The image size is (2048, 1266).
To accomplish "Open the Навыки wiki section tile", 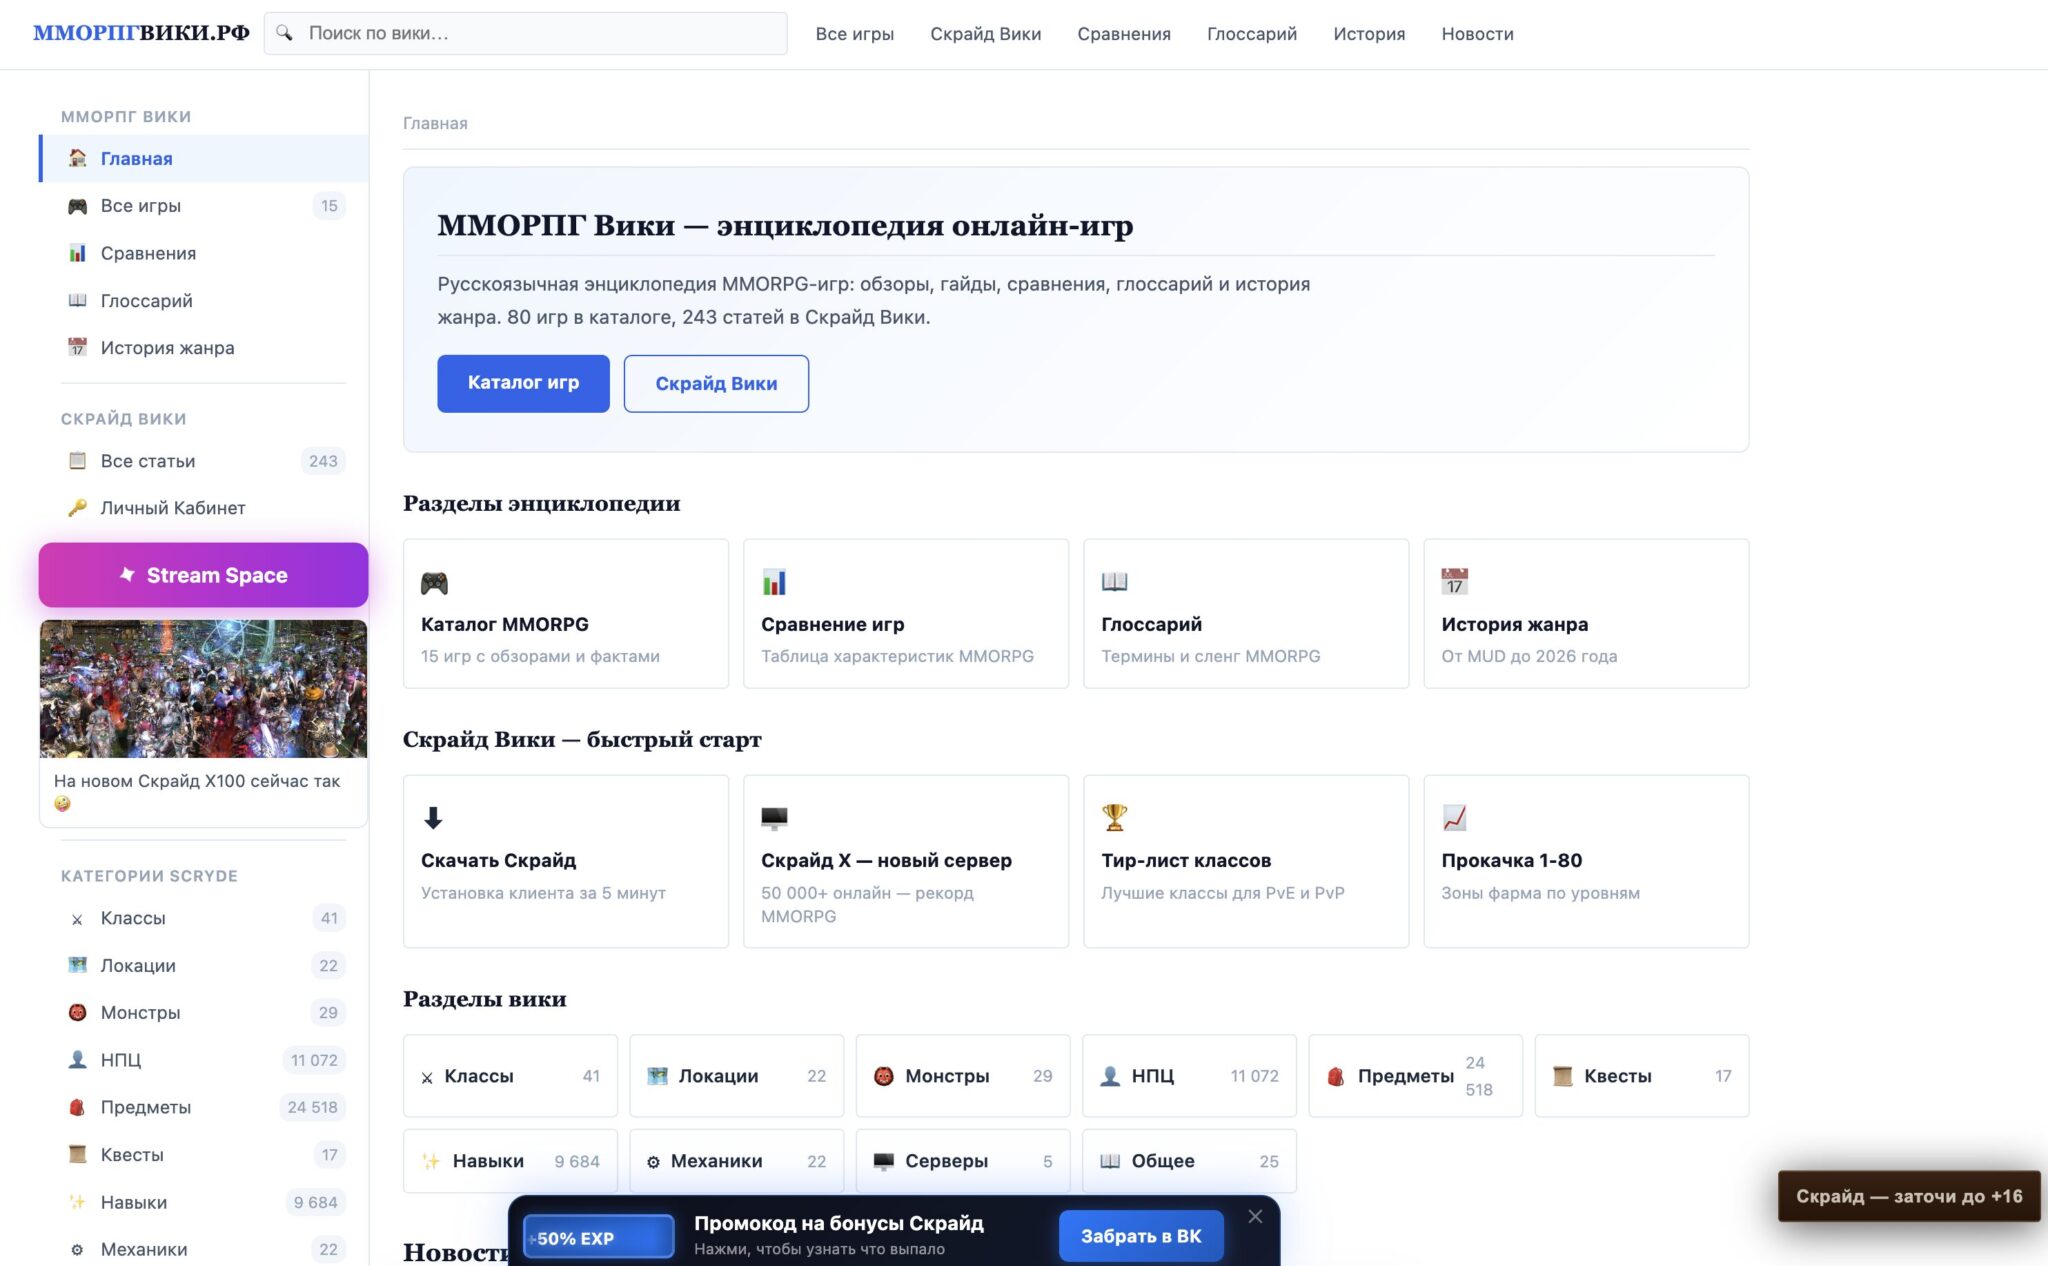I will [510, 1161].
